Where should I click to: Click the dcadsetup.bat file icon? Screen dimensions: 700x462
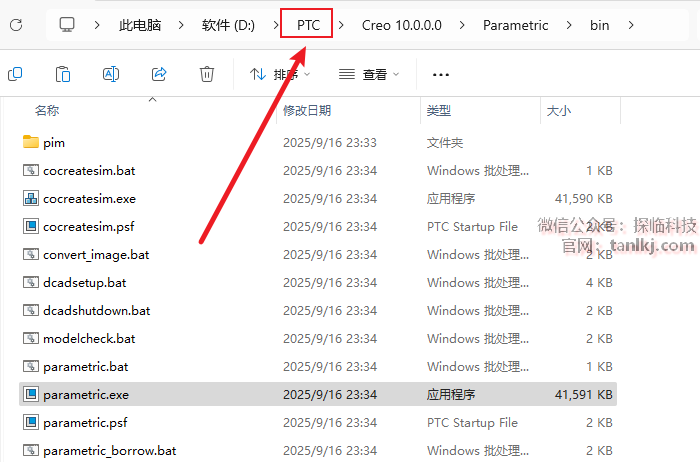pyautogui.click(x=31, y=282)
